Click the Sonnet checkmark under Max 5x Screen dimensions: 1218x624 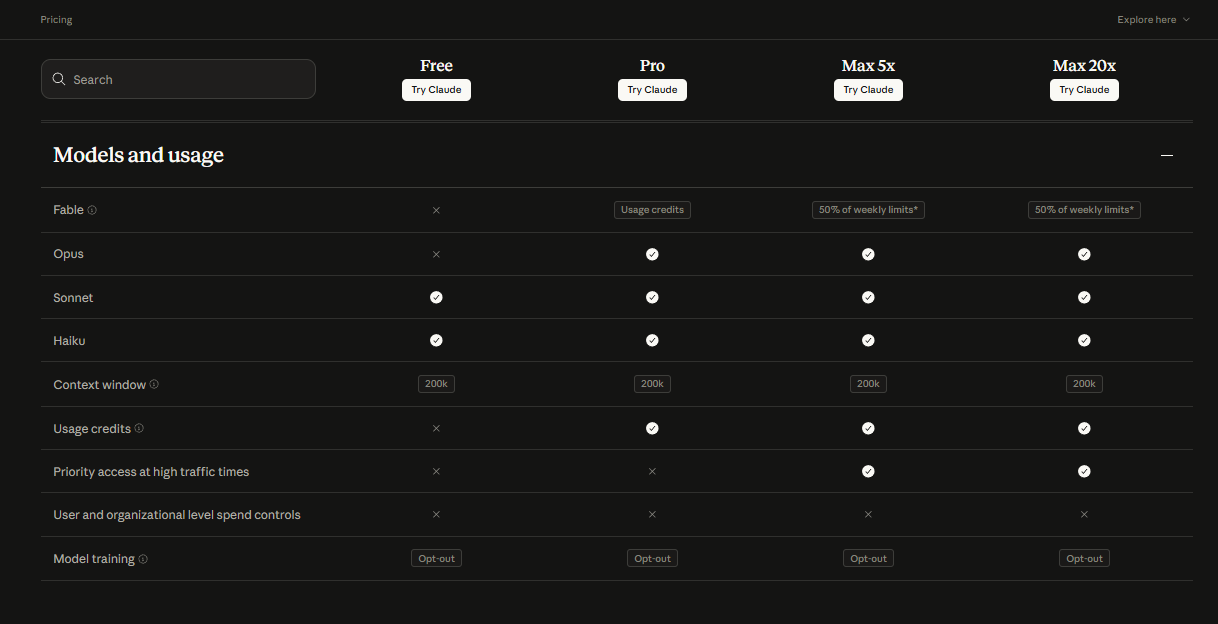coord(868,297)
